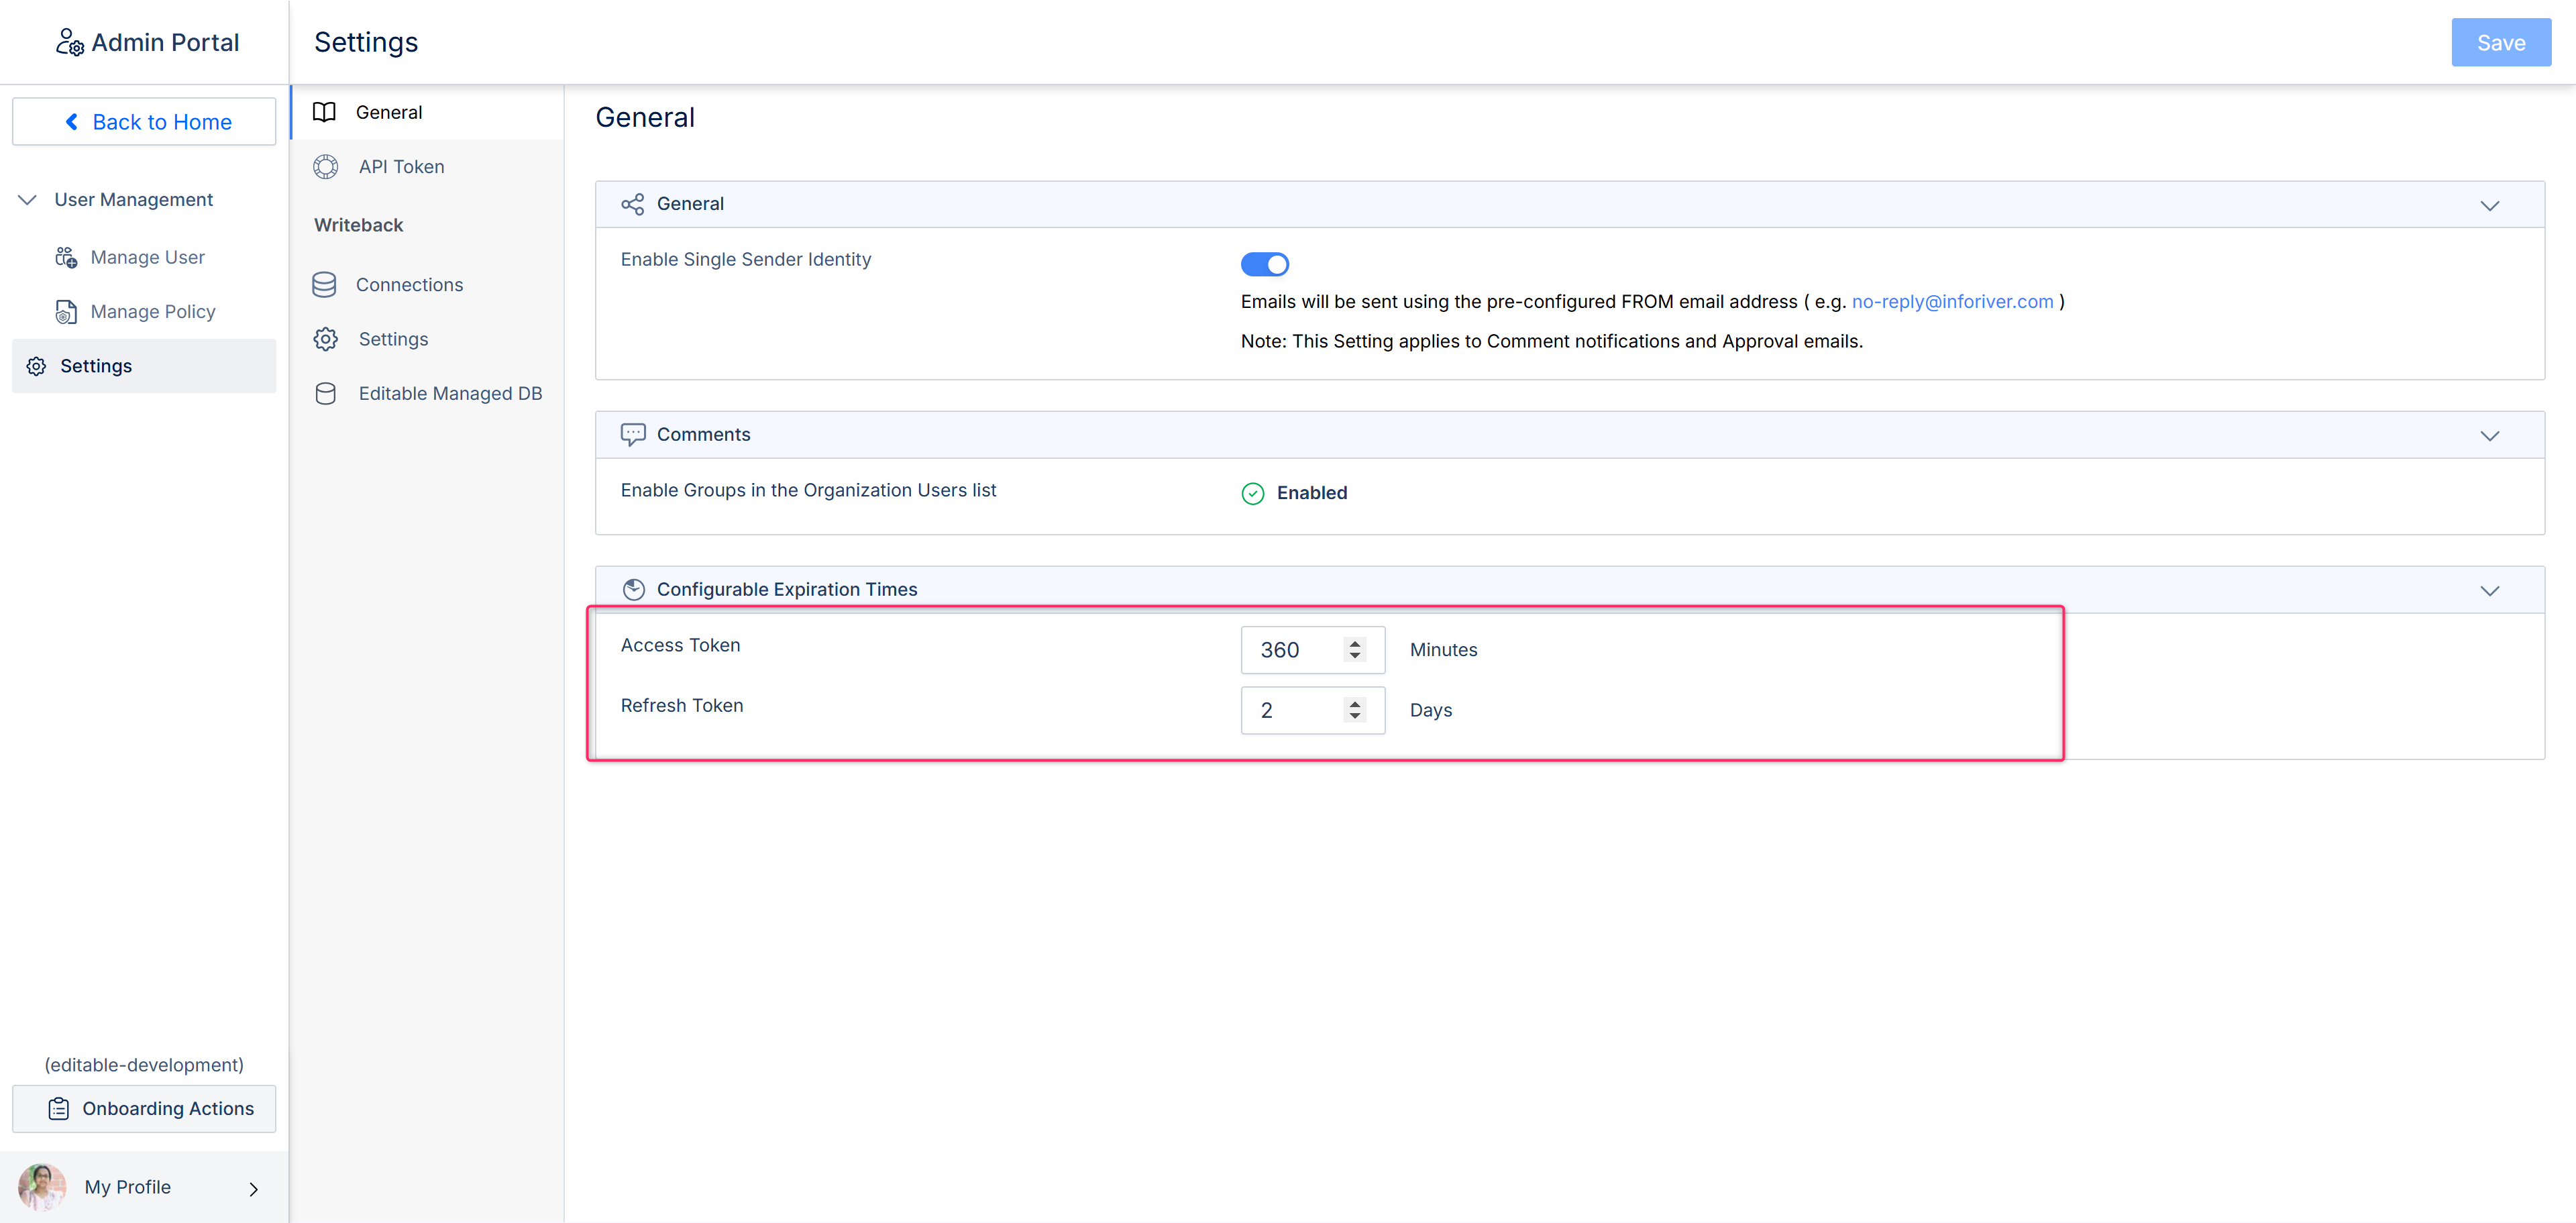
Task: Click the Configurable Expiration Times clock icon
Action: click(633, 589)
